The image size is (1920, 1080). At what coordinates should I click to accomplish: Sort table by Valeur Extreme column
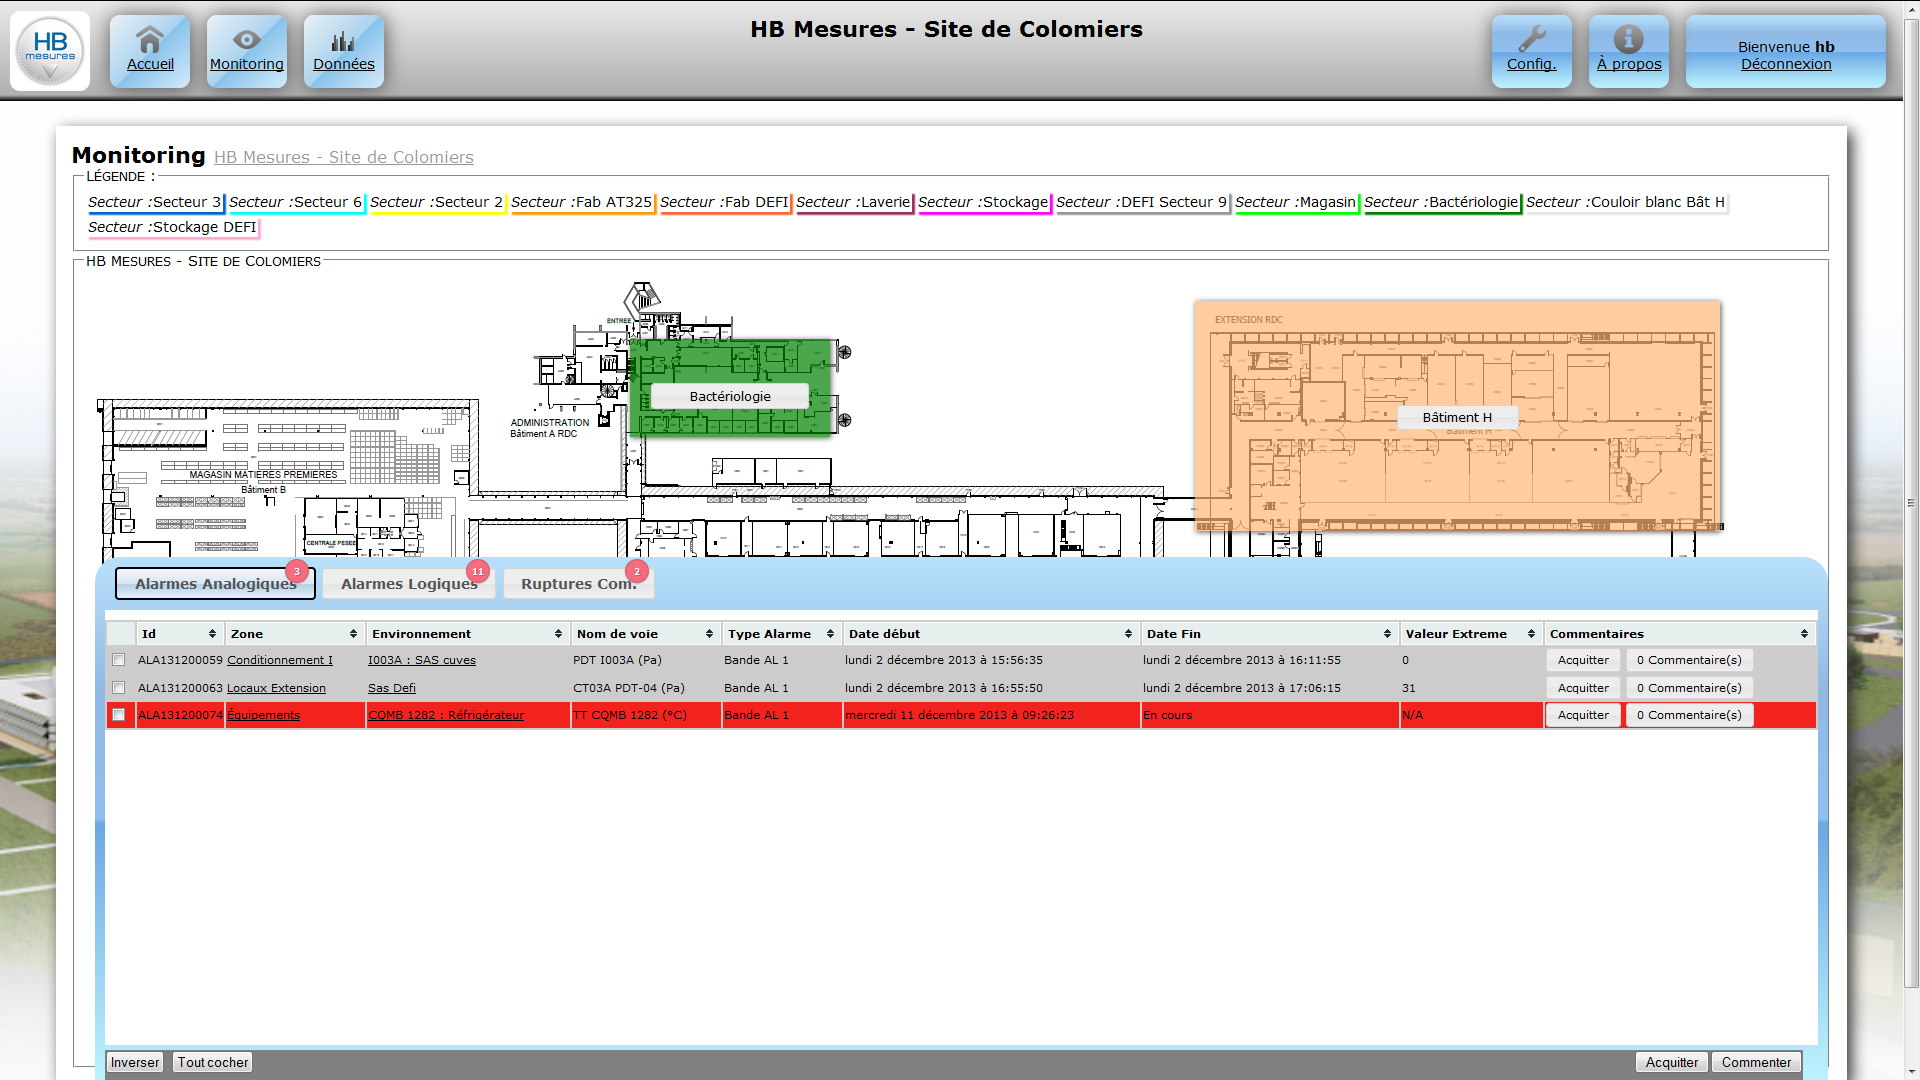(x=1470, y=634)
